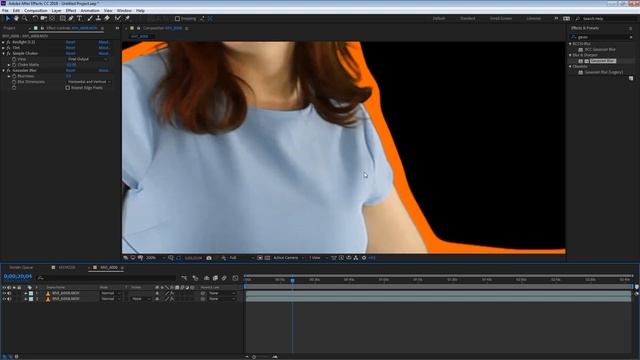Hide layer 2 video eye toggle

(4, 299)
